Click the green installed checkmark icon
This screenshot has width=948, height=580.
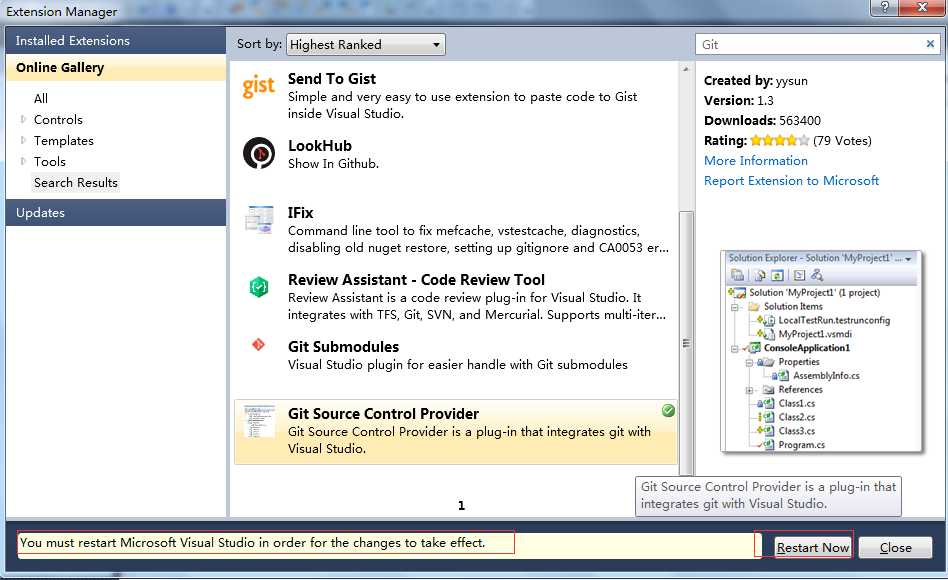(668, 411)
